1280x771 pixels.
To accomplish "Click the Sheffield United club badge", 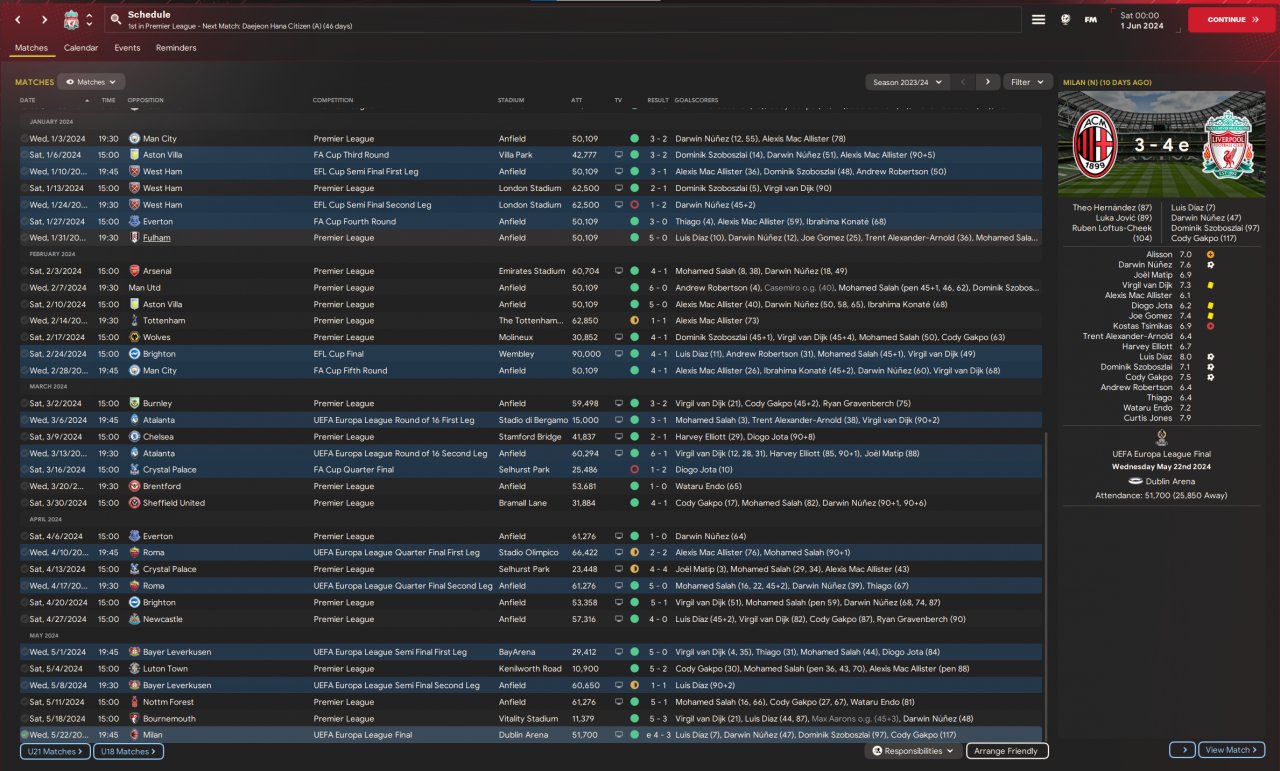I will (x=135, y=503).
